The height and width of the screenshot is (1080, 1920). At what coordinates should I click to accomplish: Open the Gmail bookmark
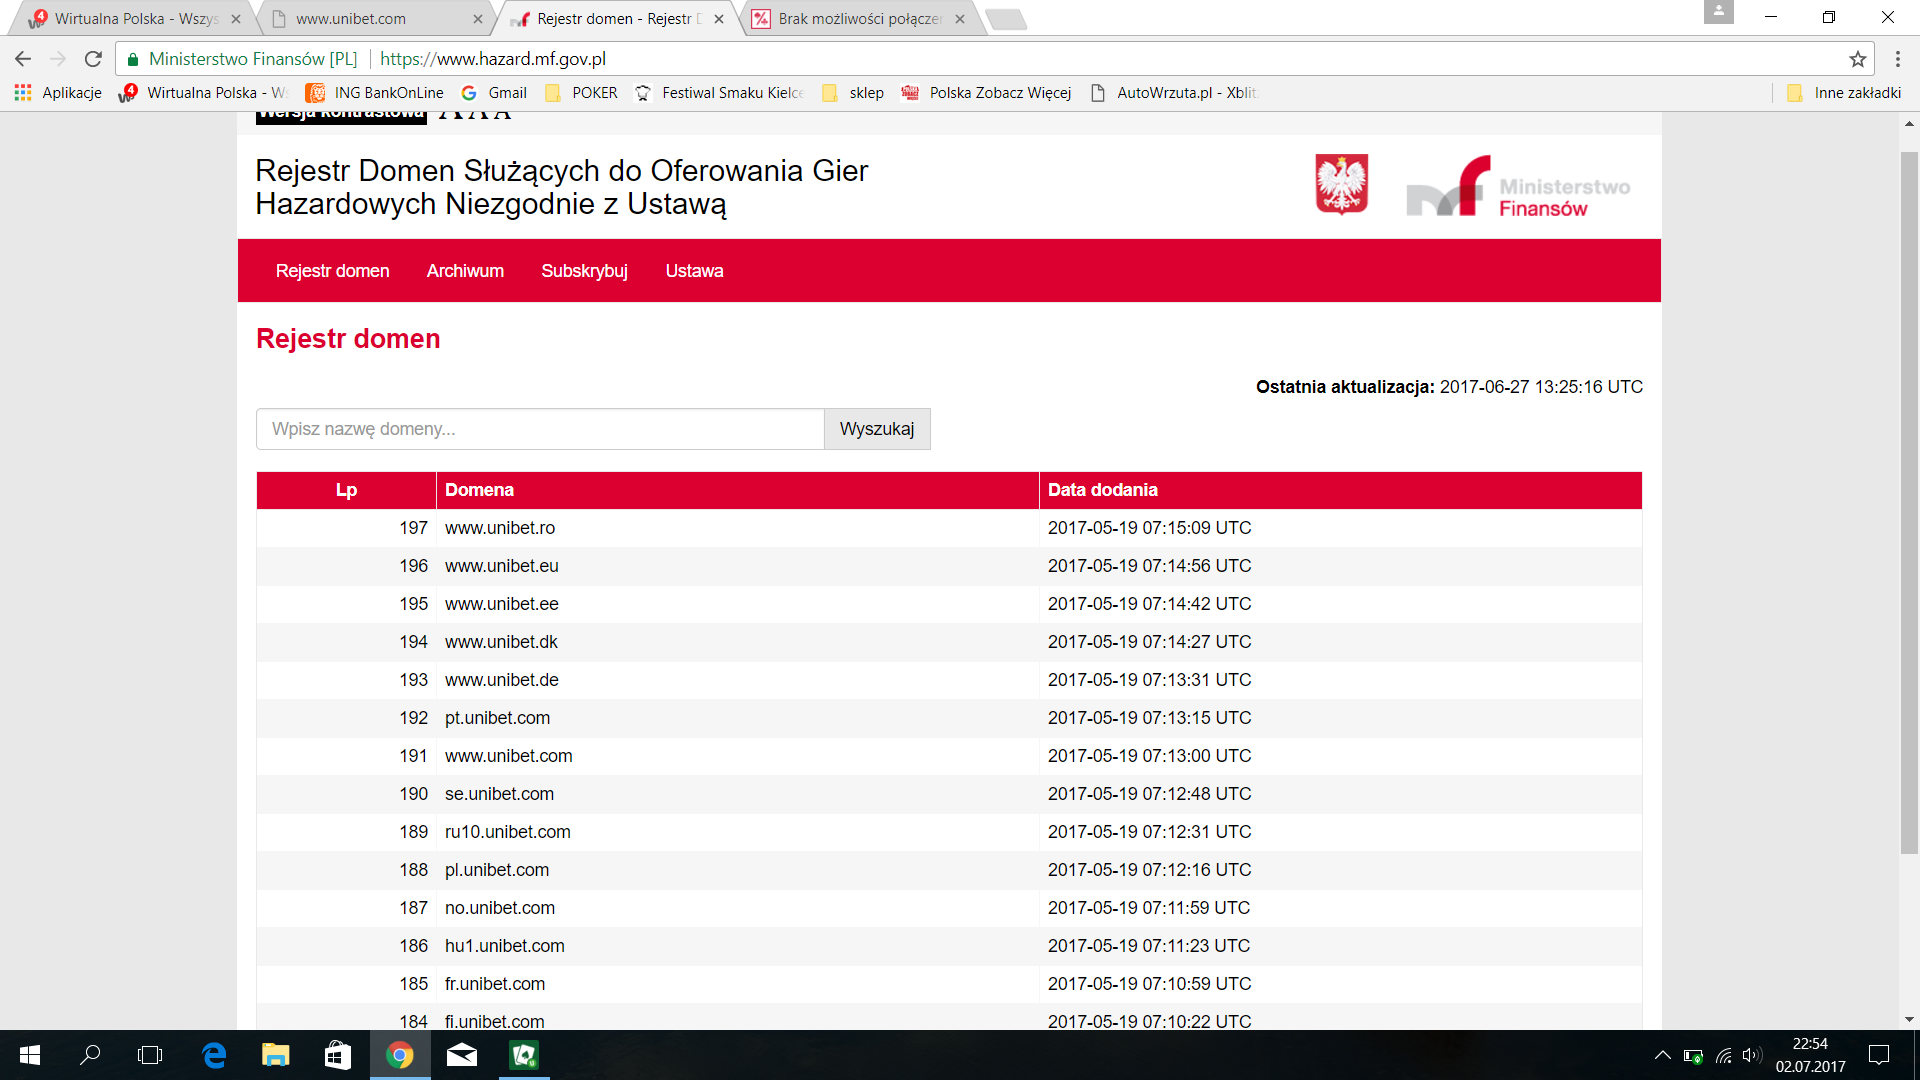coord(494,93)
